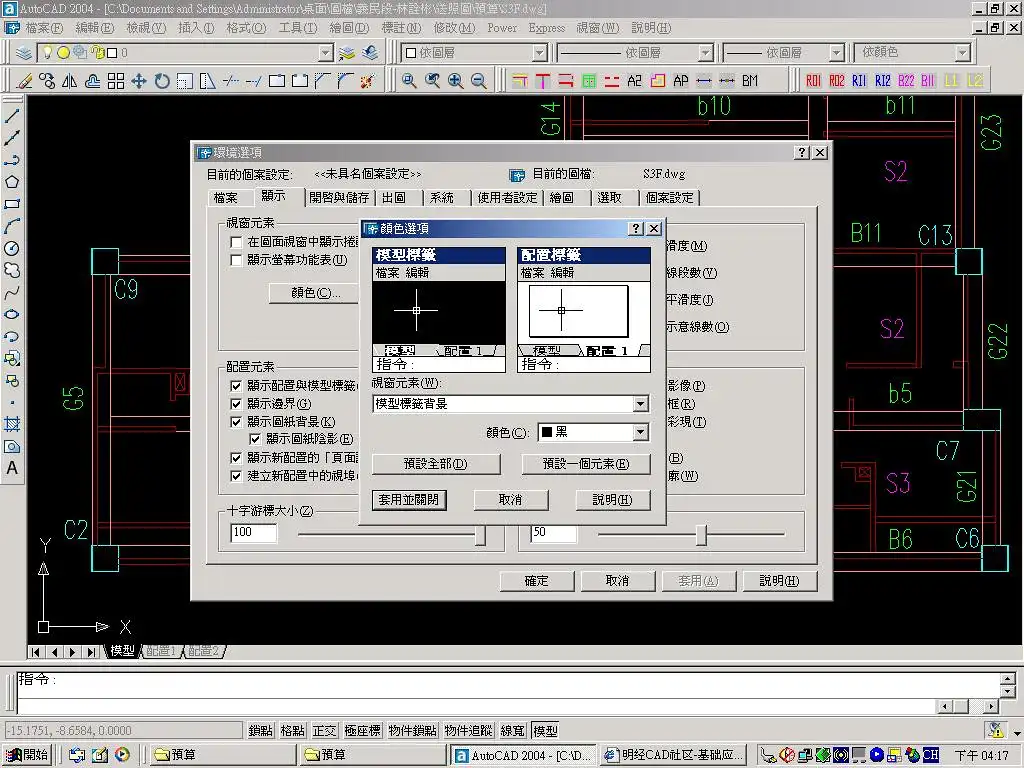This screenshot has height=768, width=1024.
Task: Select the Line tool in the Draw toolbar
Action: pyautogui.click(x=12, y=116)
